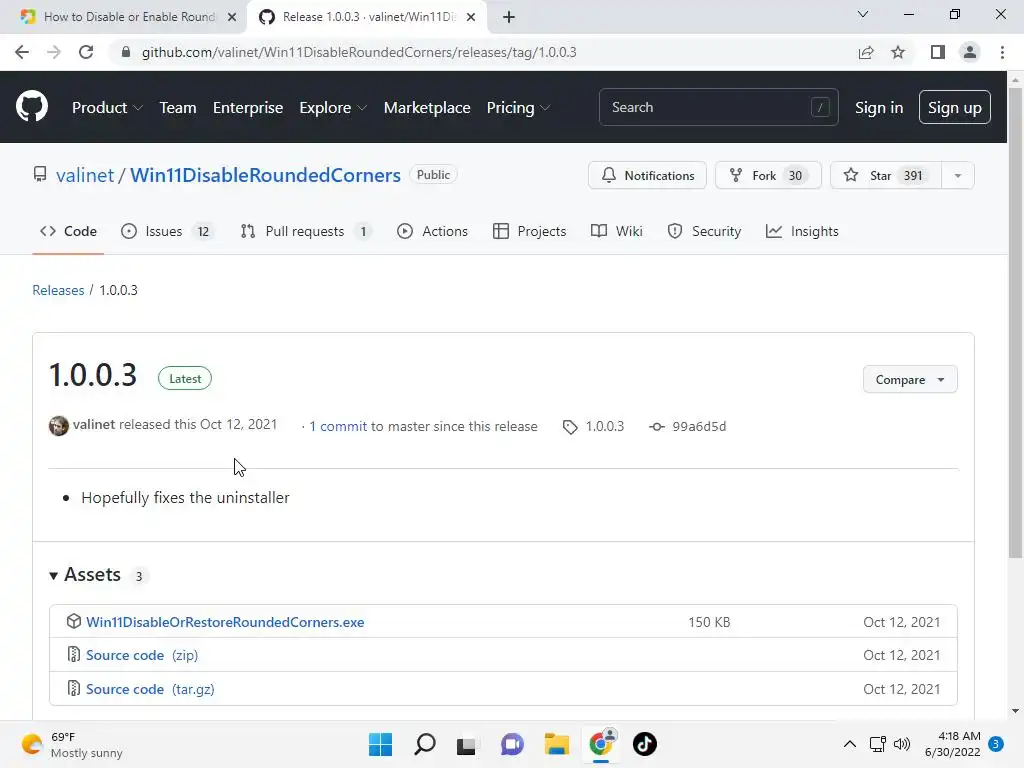Download Win11DisableOrRestoreRoundedCorners.exe

point(225,622)
